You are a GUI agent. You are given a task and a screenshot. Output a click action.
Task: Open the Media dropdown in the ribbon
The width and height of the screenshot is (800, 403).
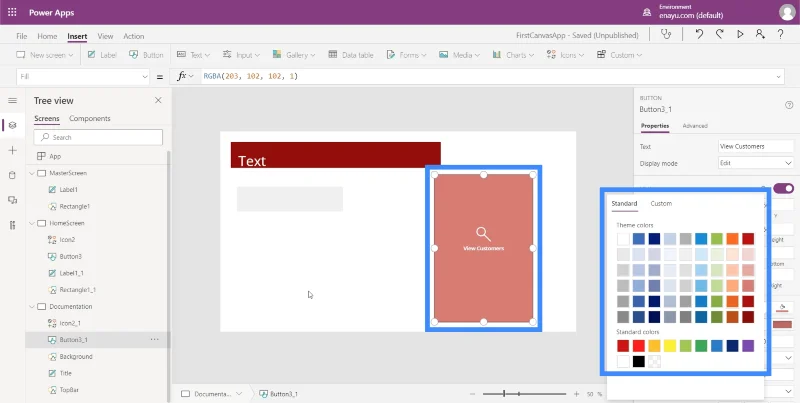pos(459,55)
